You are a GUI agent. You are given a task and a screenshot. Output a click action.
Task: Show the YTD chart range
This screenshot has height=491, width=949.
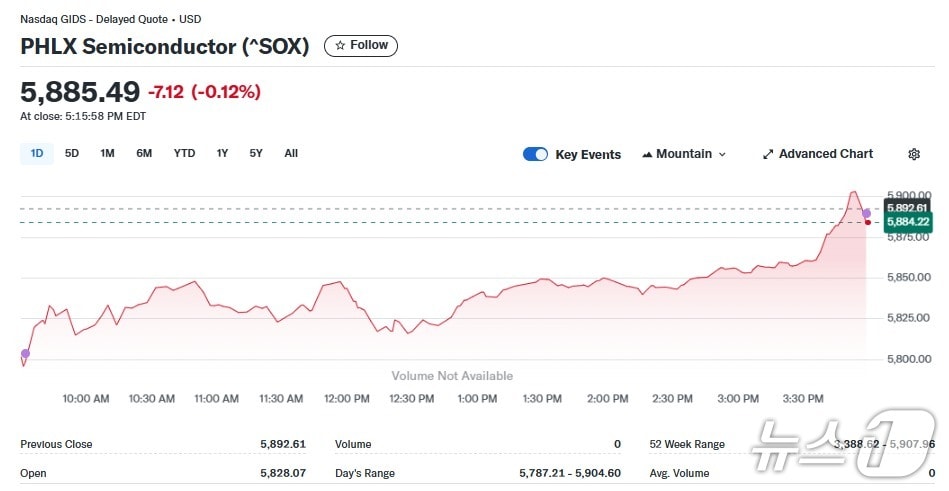pos(184,153)
